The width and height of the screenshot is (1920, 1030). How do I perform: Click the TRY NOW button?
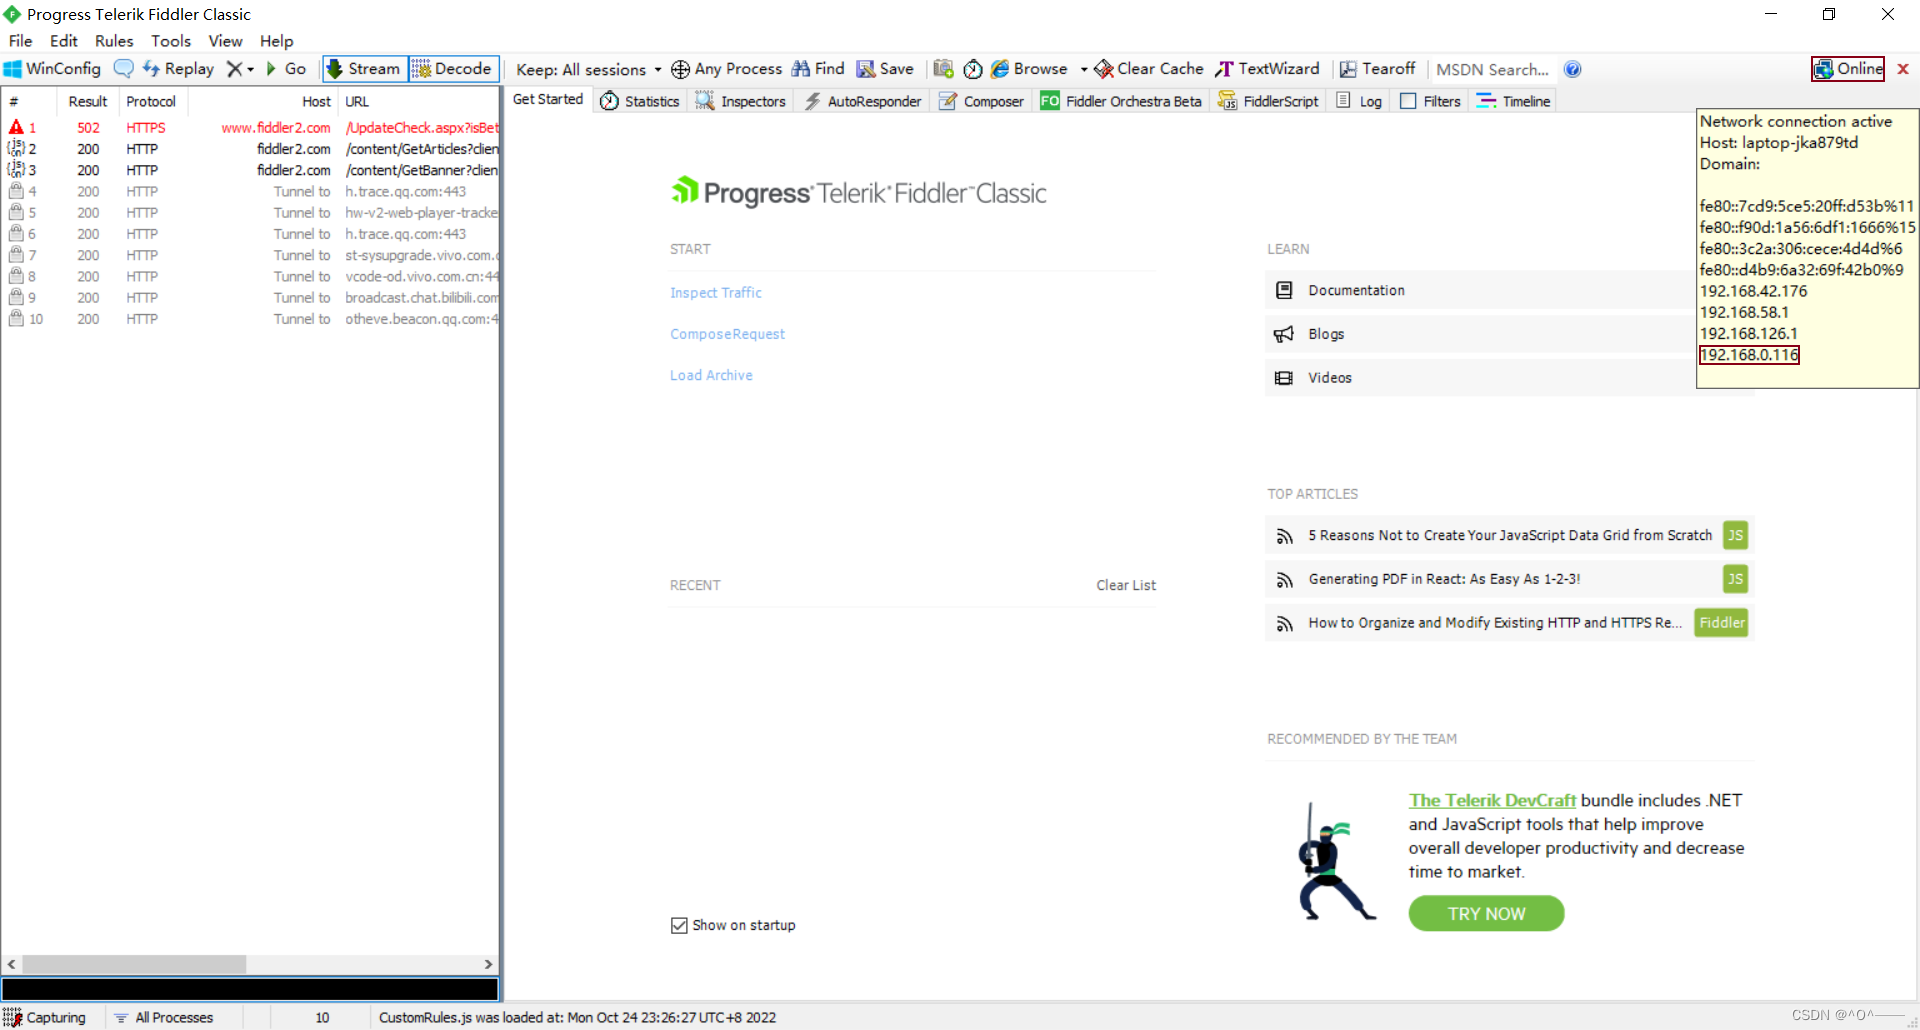click(x=1486, y=913)
